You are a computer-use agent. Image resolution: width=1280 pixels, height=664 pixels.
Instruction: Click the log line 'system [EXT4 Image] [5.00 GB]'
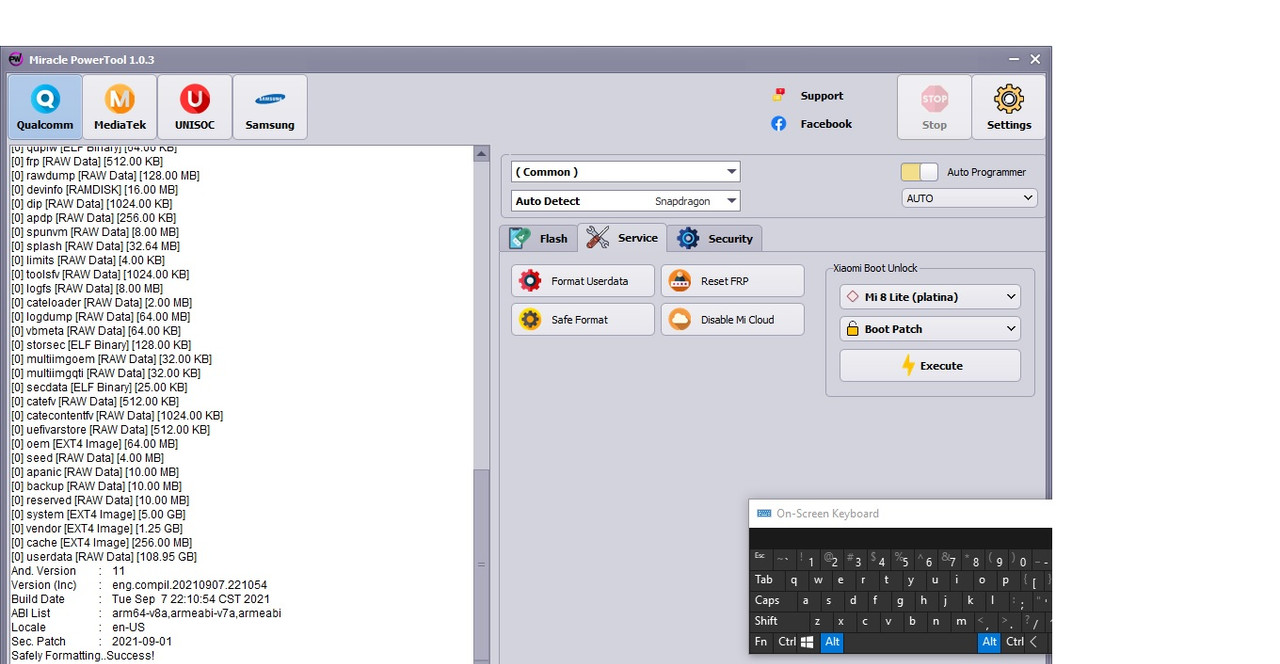coord(96,515)
